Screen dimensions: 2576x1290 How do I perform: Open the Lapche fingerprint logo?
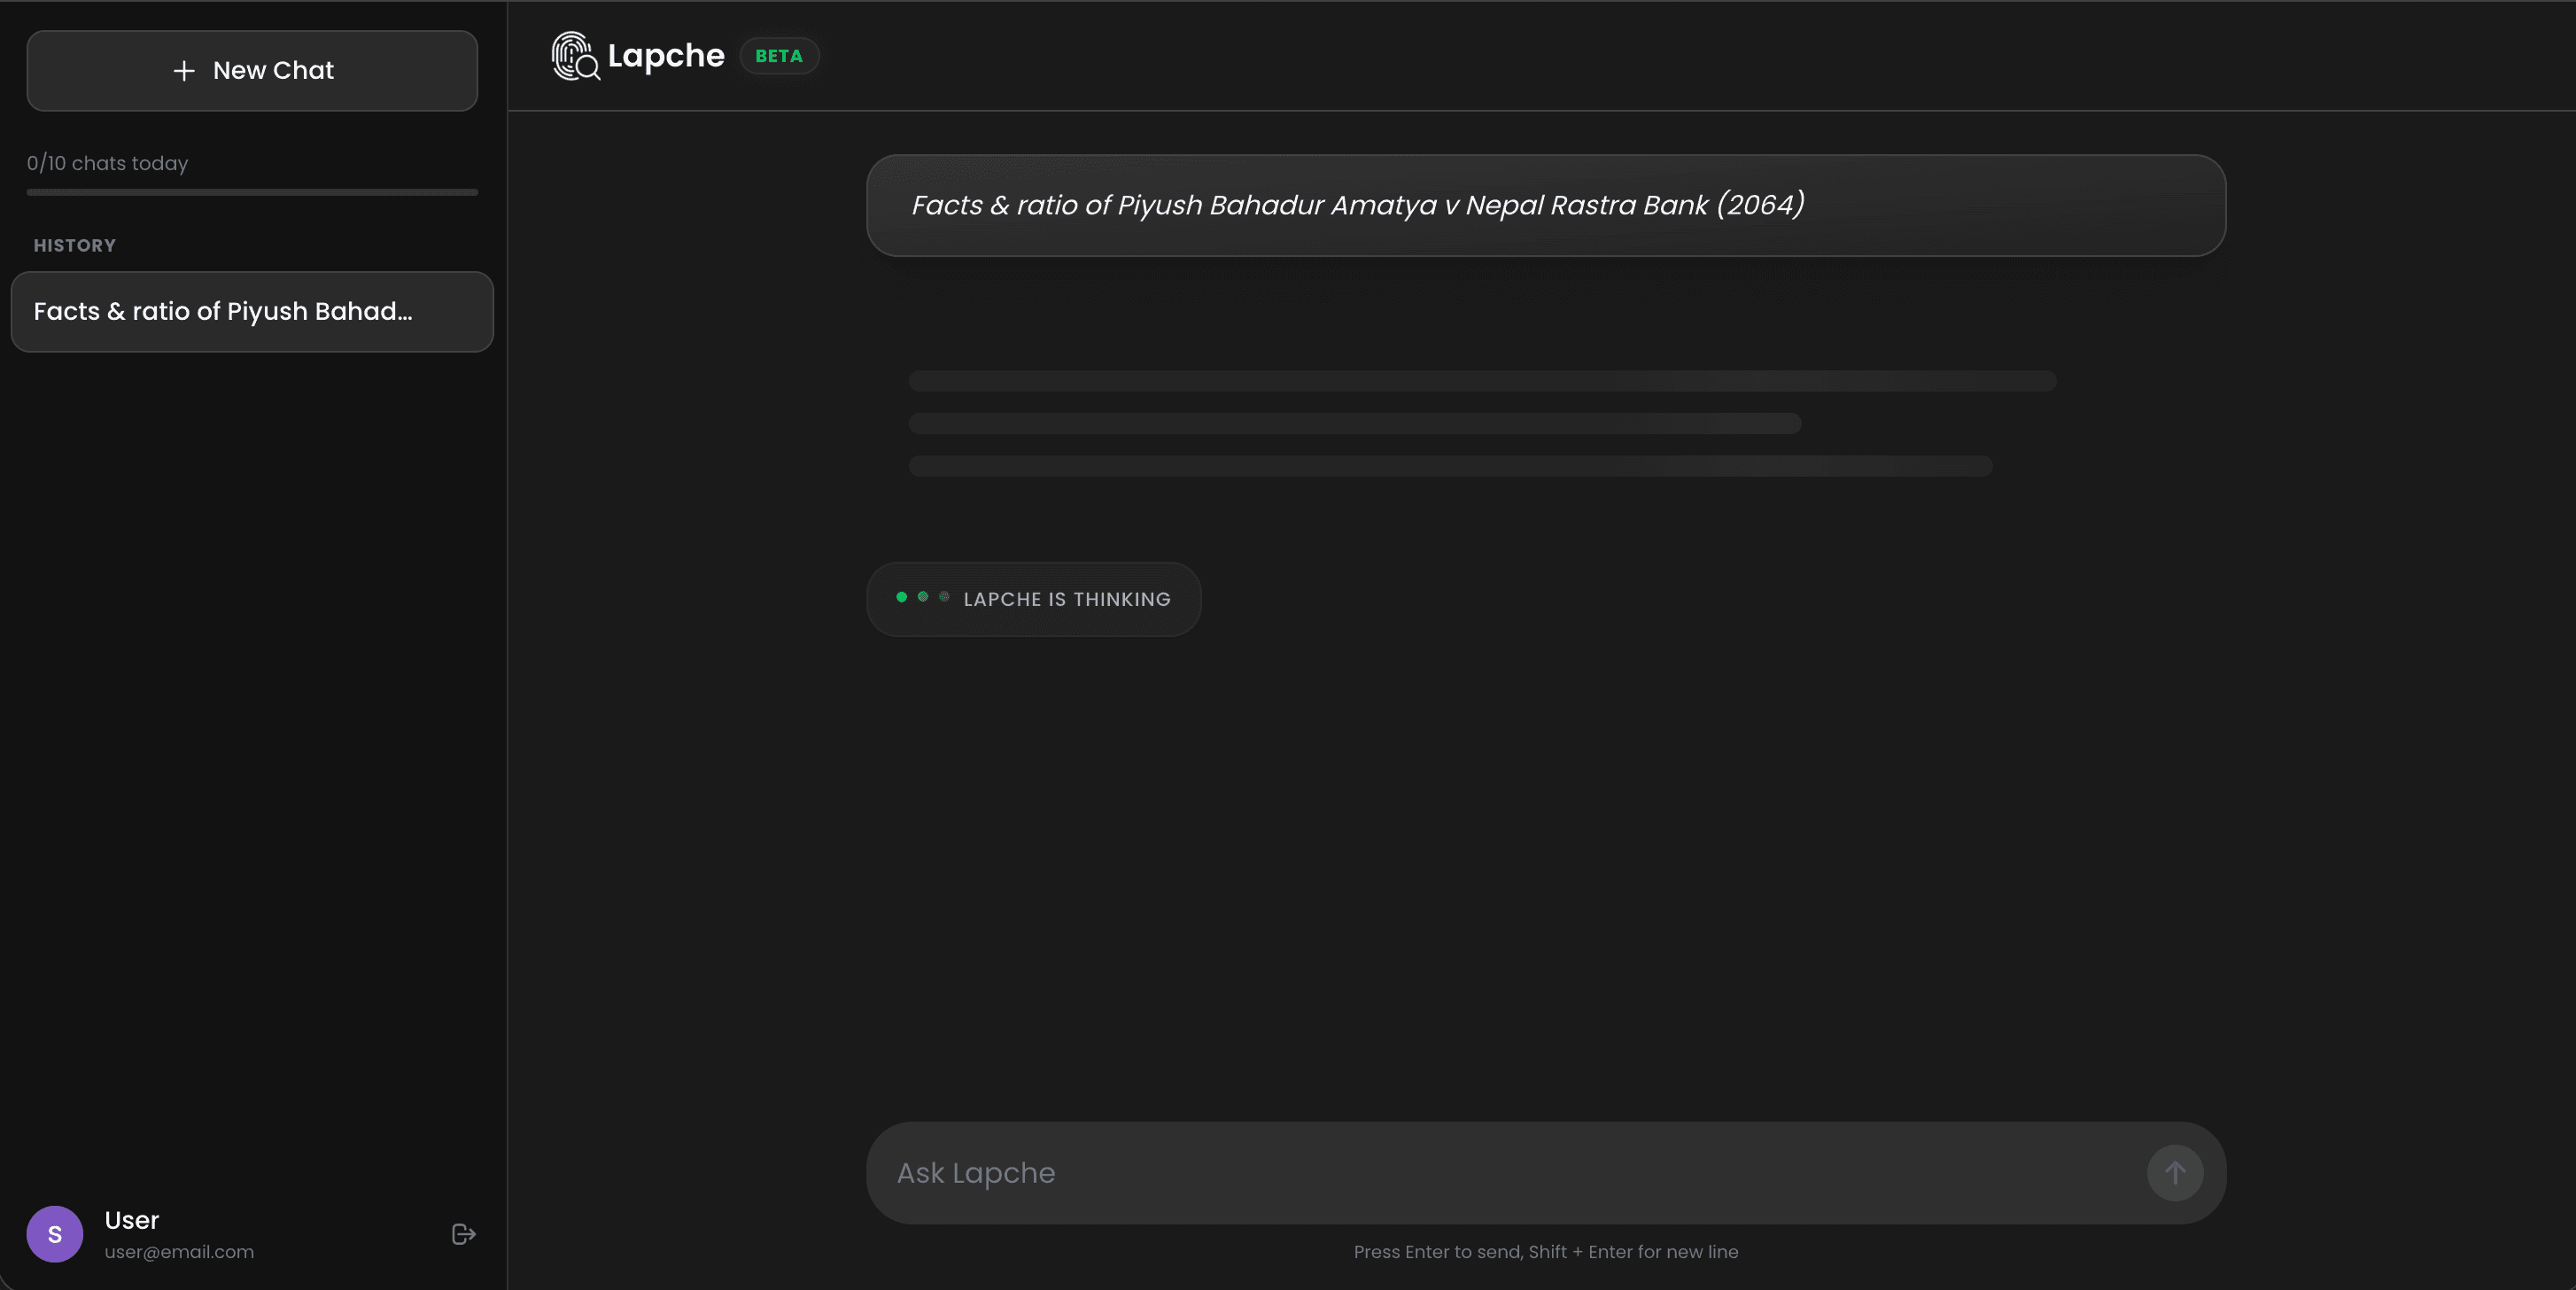[575, 56]
